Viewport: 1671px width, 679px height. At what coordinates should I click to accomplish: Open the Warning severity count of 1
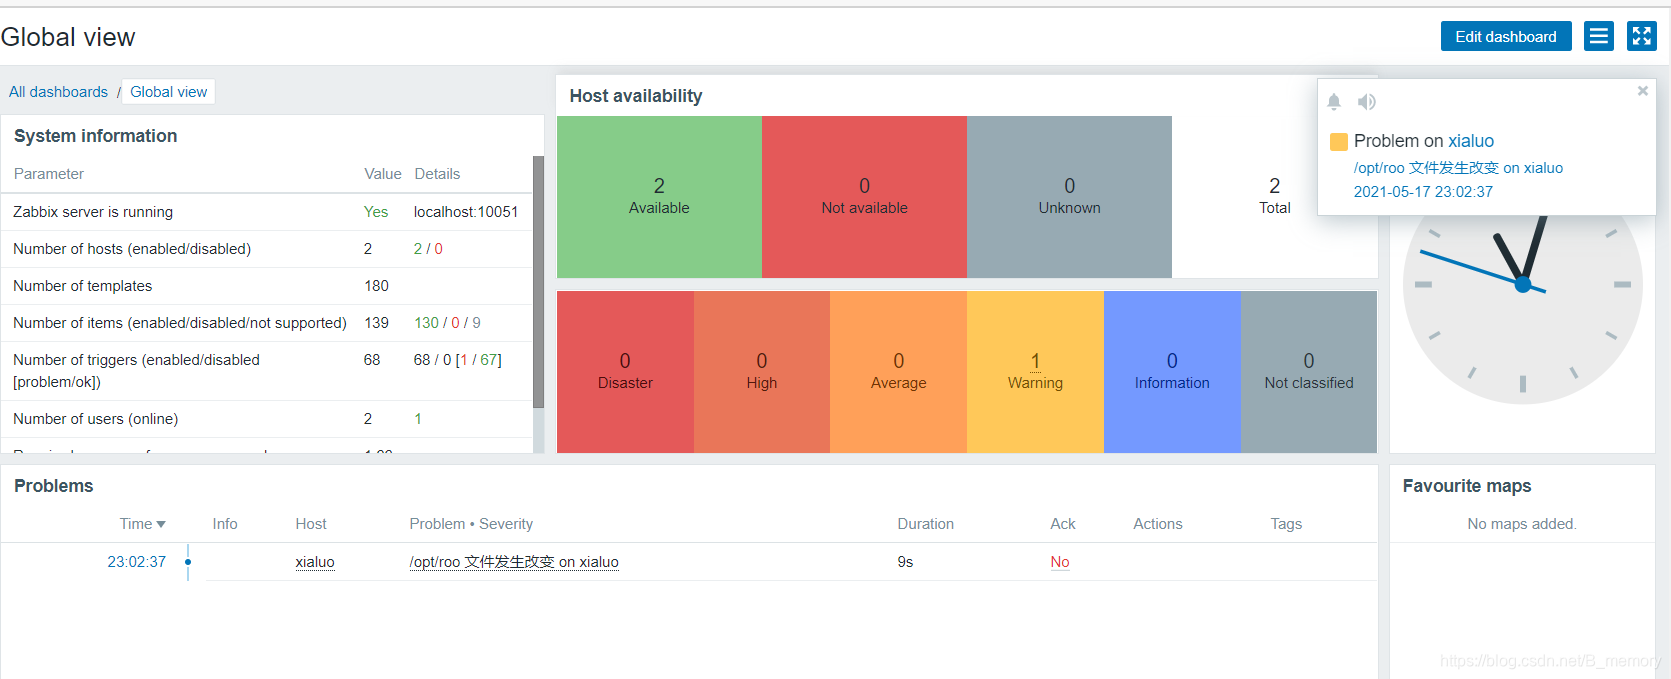coord(1035,361)
